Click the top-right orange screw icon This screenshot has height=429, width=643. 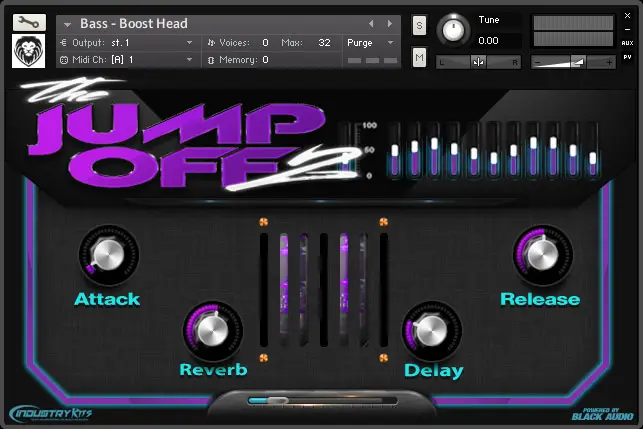click(x=383, y=222)
